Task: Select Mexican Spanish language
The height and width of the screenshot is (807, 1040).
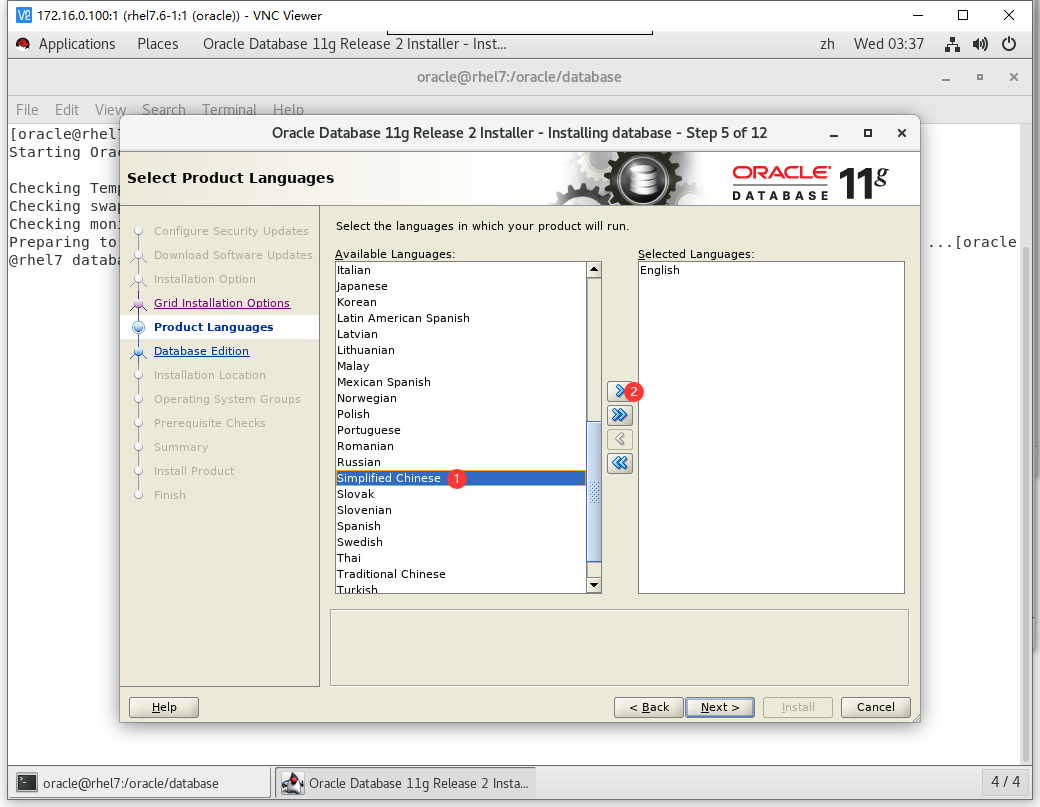Action: tap(460, 382)
